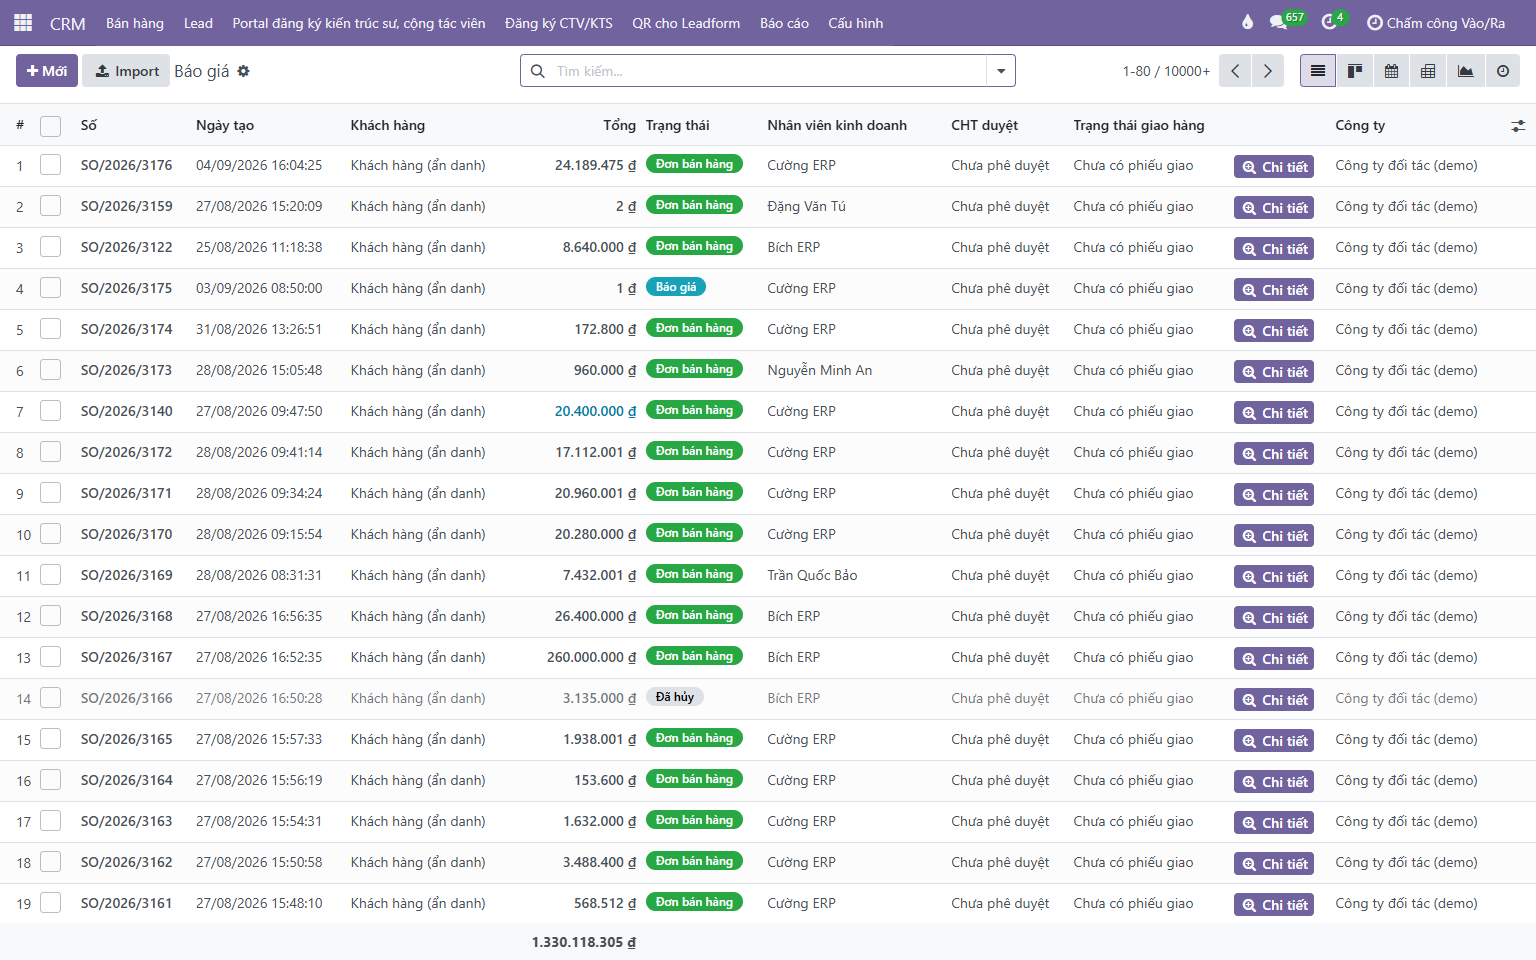Screen dimensions: 1536x960
Task: Click Chấm công Vào/Ra in top bar
Action: pos(1436,23)
